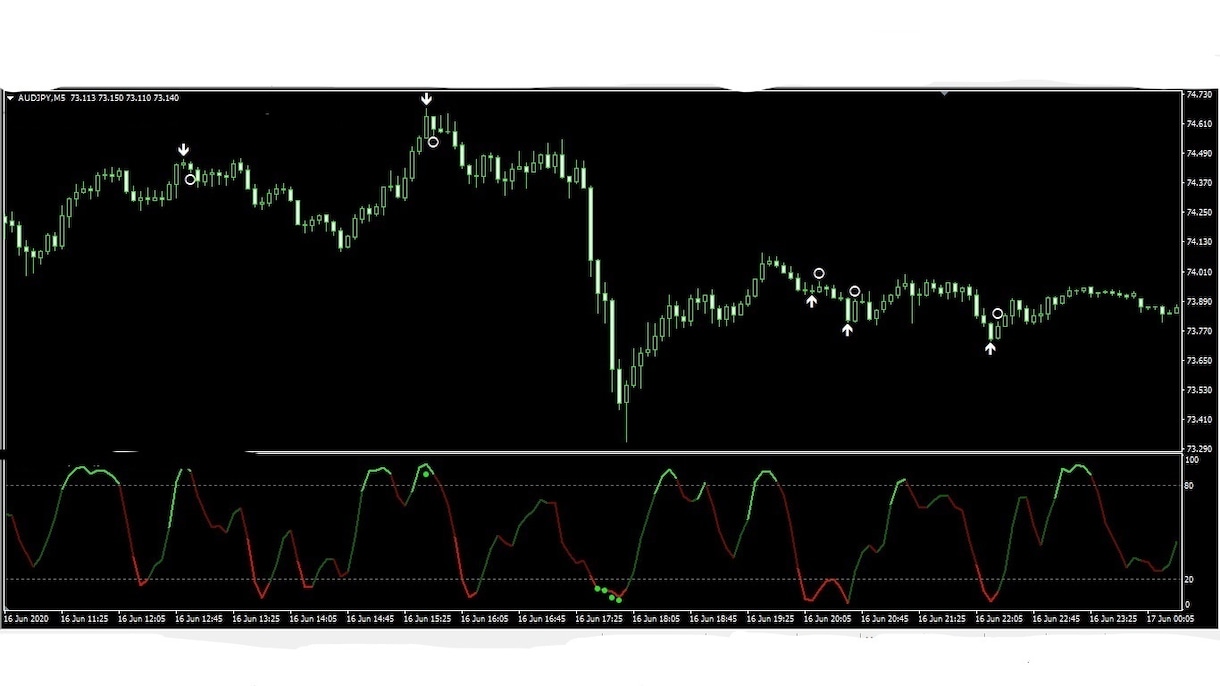Click the 16 Jun 2020 date label
Viewport: 1220px width, 686px height.
tap(26, 619)
